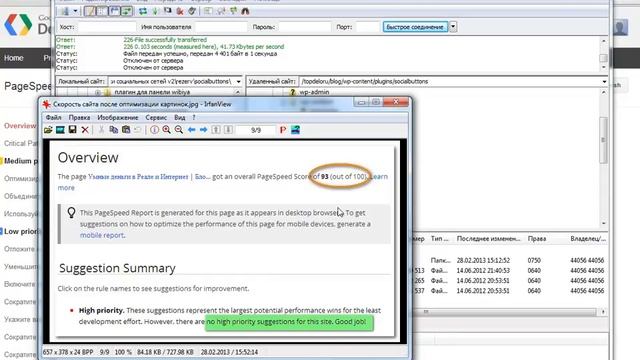
Task: Click FileZilla disconnect red X icon
Action: point(180,11)
